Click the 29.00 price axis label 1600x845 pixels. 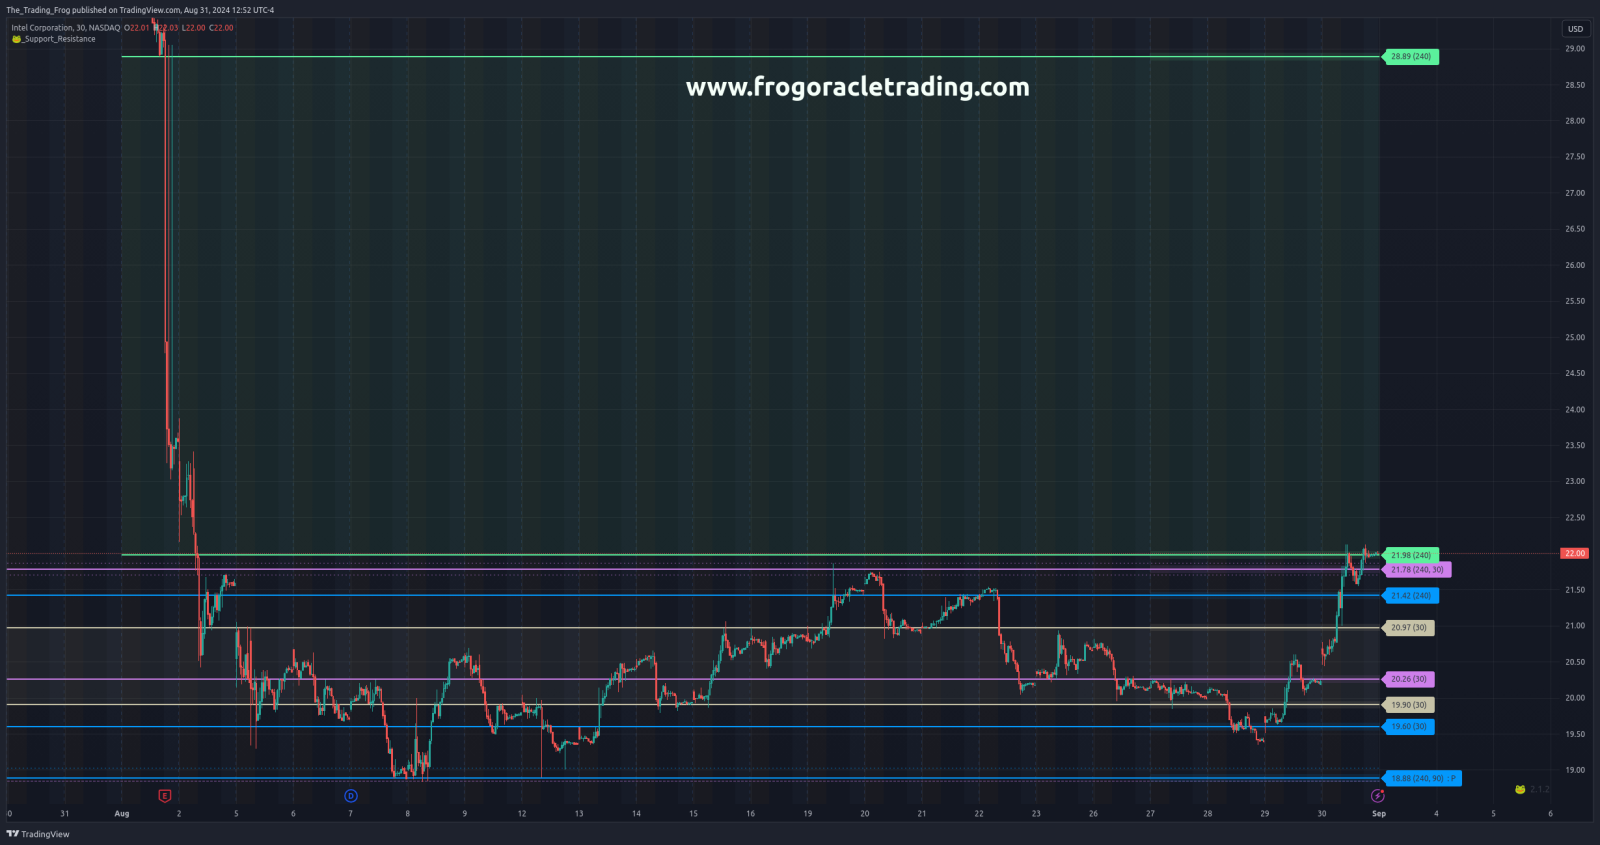(x=1574, y=49)
